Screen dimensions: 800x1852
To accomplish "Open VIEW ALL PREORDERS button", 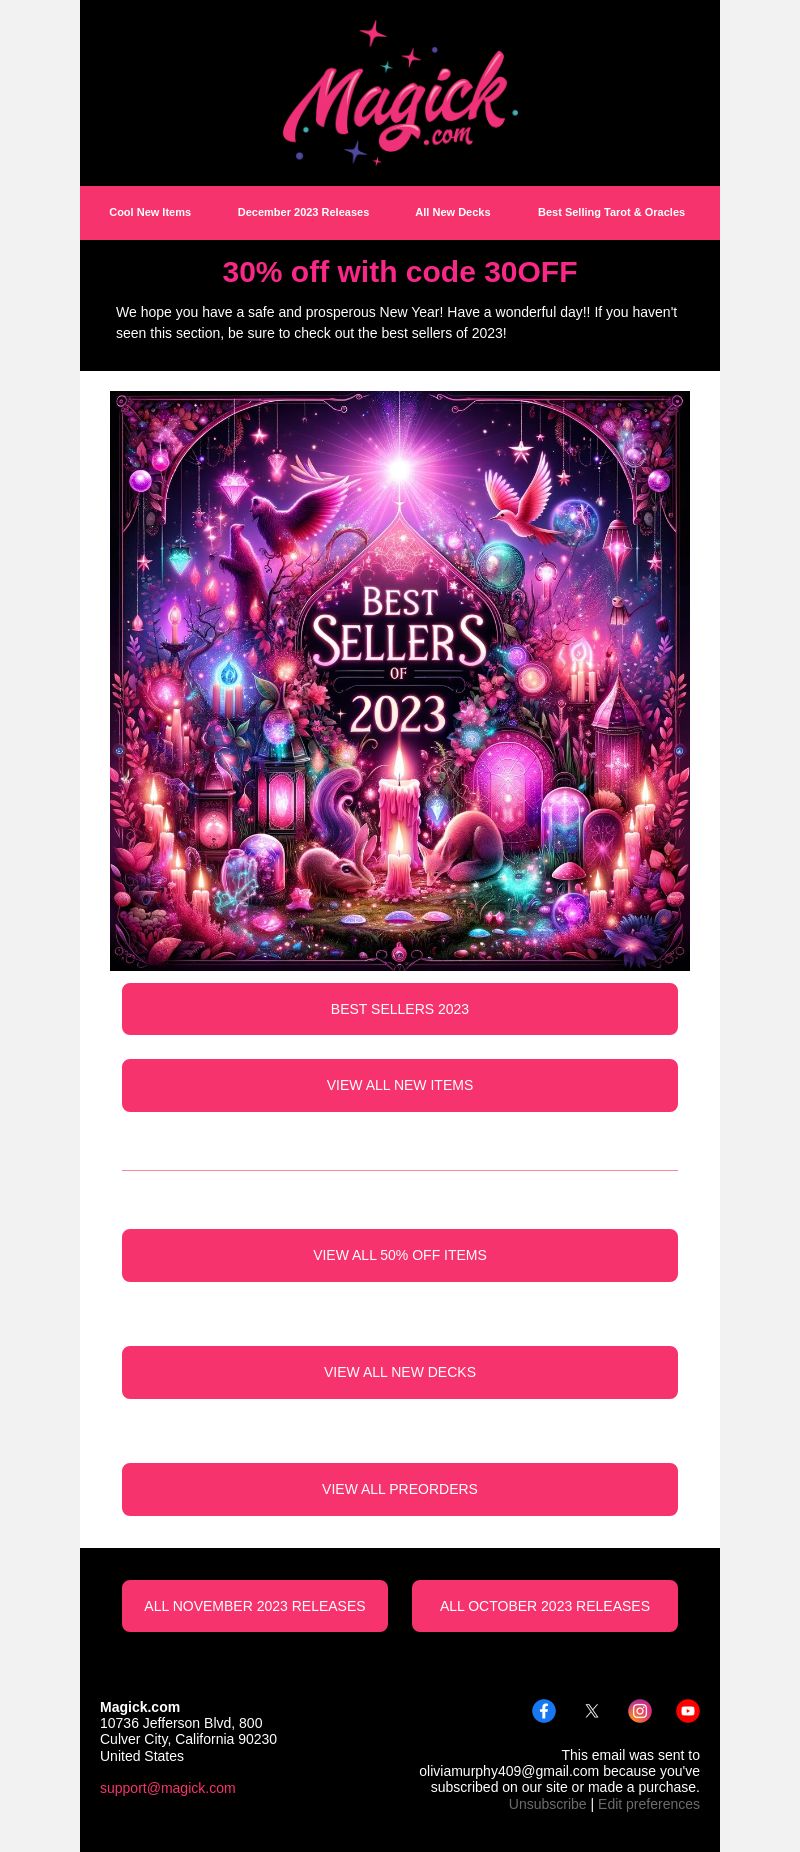I will click(x=400, y=1489).
